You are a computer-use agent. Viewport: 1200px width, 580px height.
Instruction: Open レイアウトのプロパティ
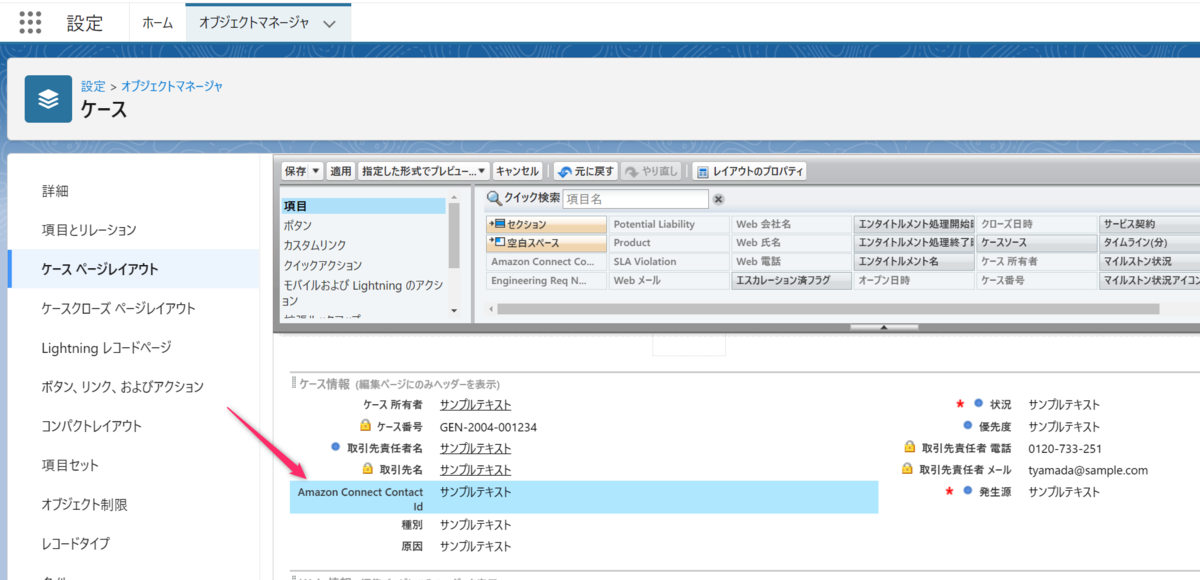point(750,171)
